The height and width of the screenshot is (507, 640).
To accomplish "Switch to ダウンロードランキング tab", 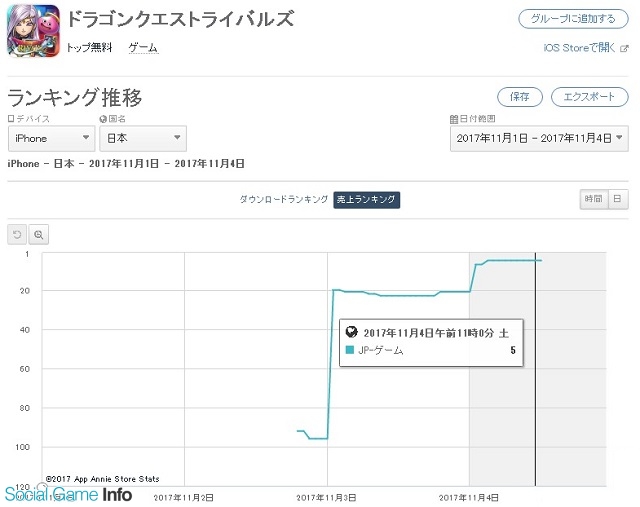I will pos(283,200).
